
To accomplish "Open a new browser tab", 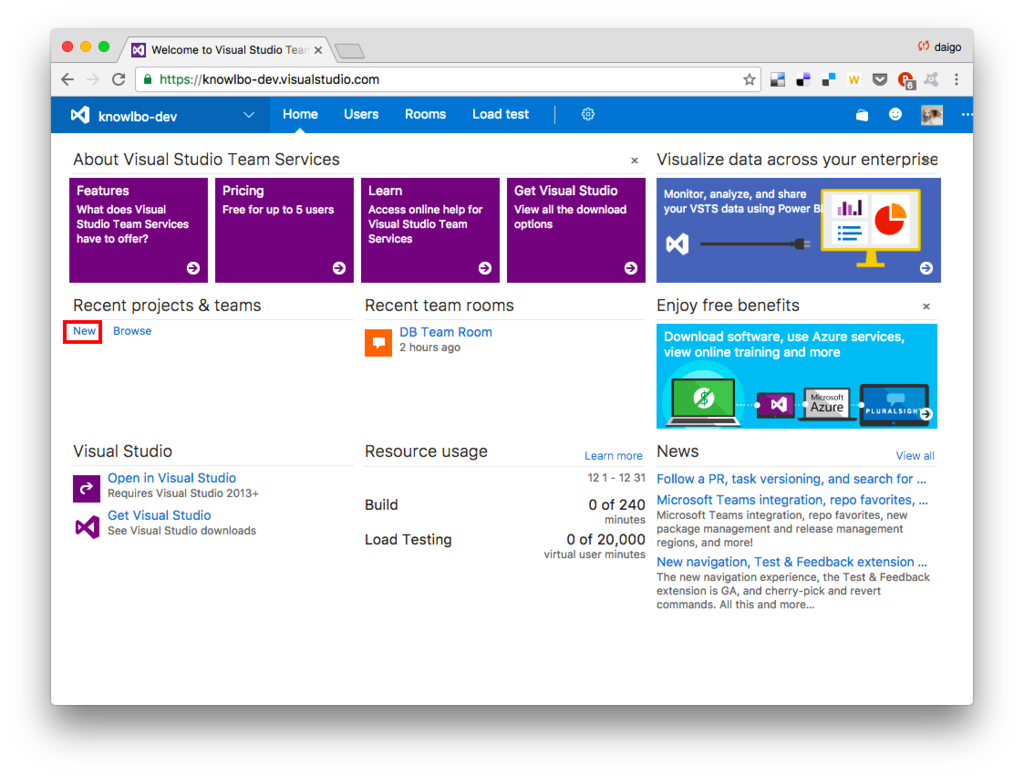I will [350, 51].
